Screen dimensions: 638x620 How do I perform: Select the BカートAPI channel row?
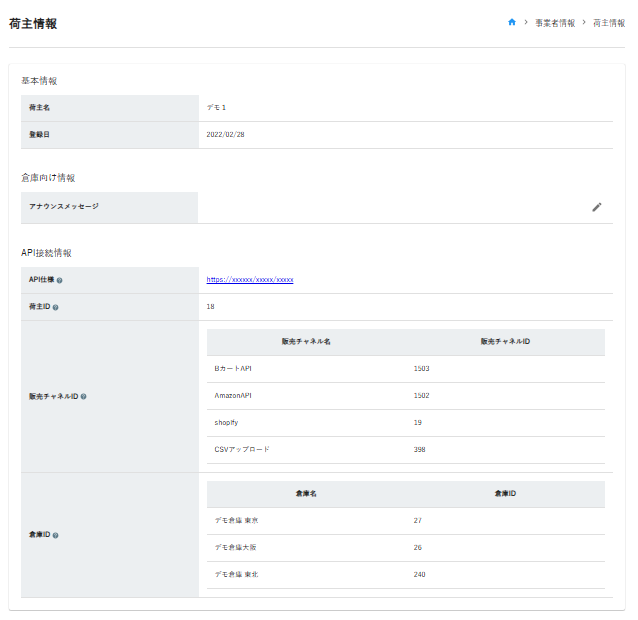tap(405, 368)
